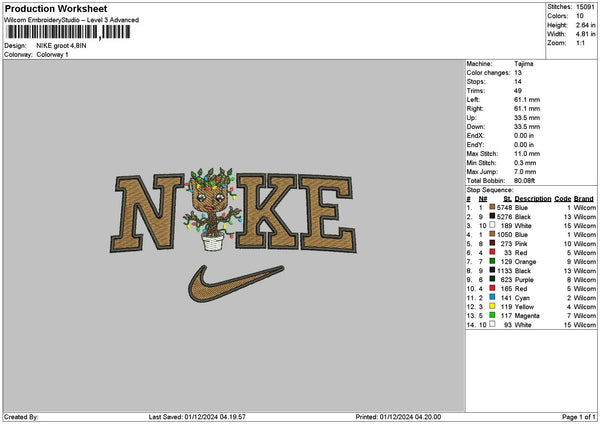Click the 'Purple' description in stop row 9

(524, 279)
